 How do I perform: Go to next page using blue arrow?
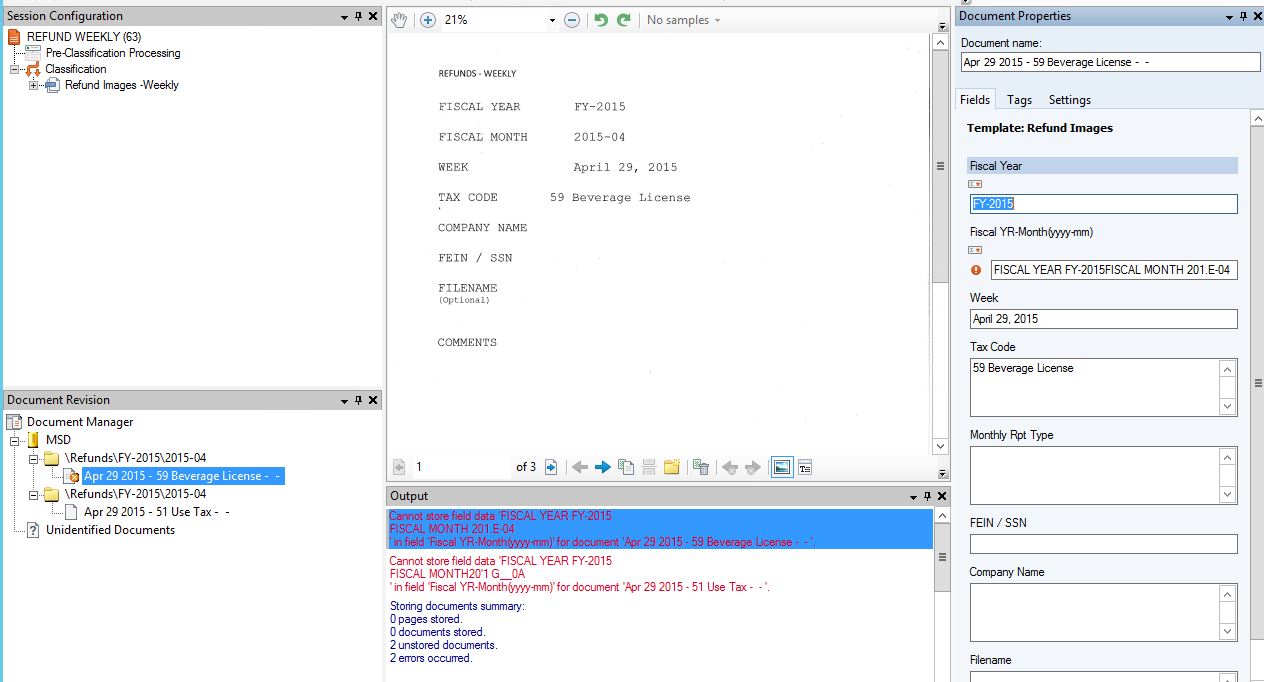tap(602, 467)
